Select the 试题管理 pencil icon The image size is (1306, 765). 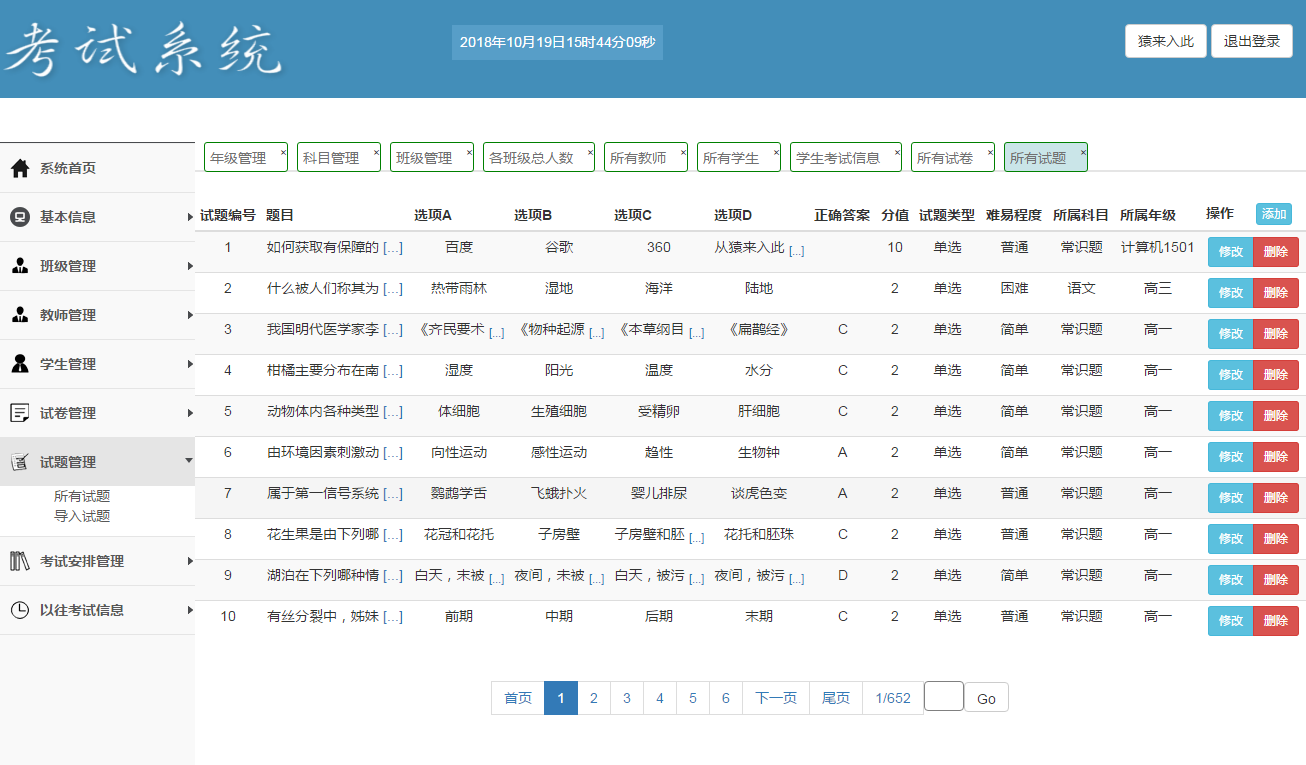[20, 461]
